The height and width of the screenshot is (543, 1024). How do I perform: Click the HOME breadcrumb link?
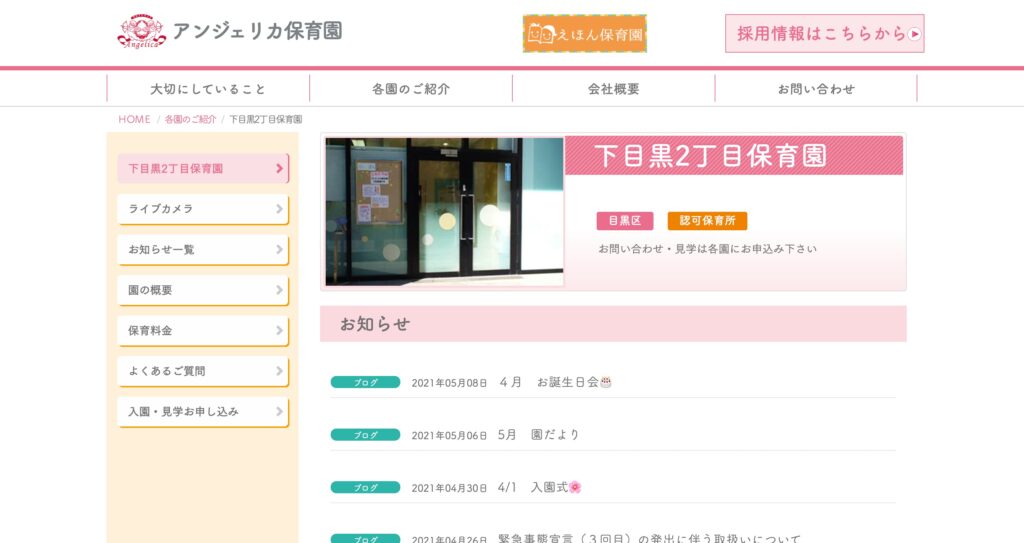pyautogui.click(x=135, y=120)
